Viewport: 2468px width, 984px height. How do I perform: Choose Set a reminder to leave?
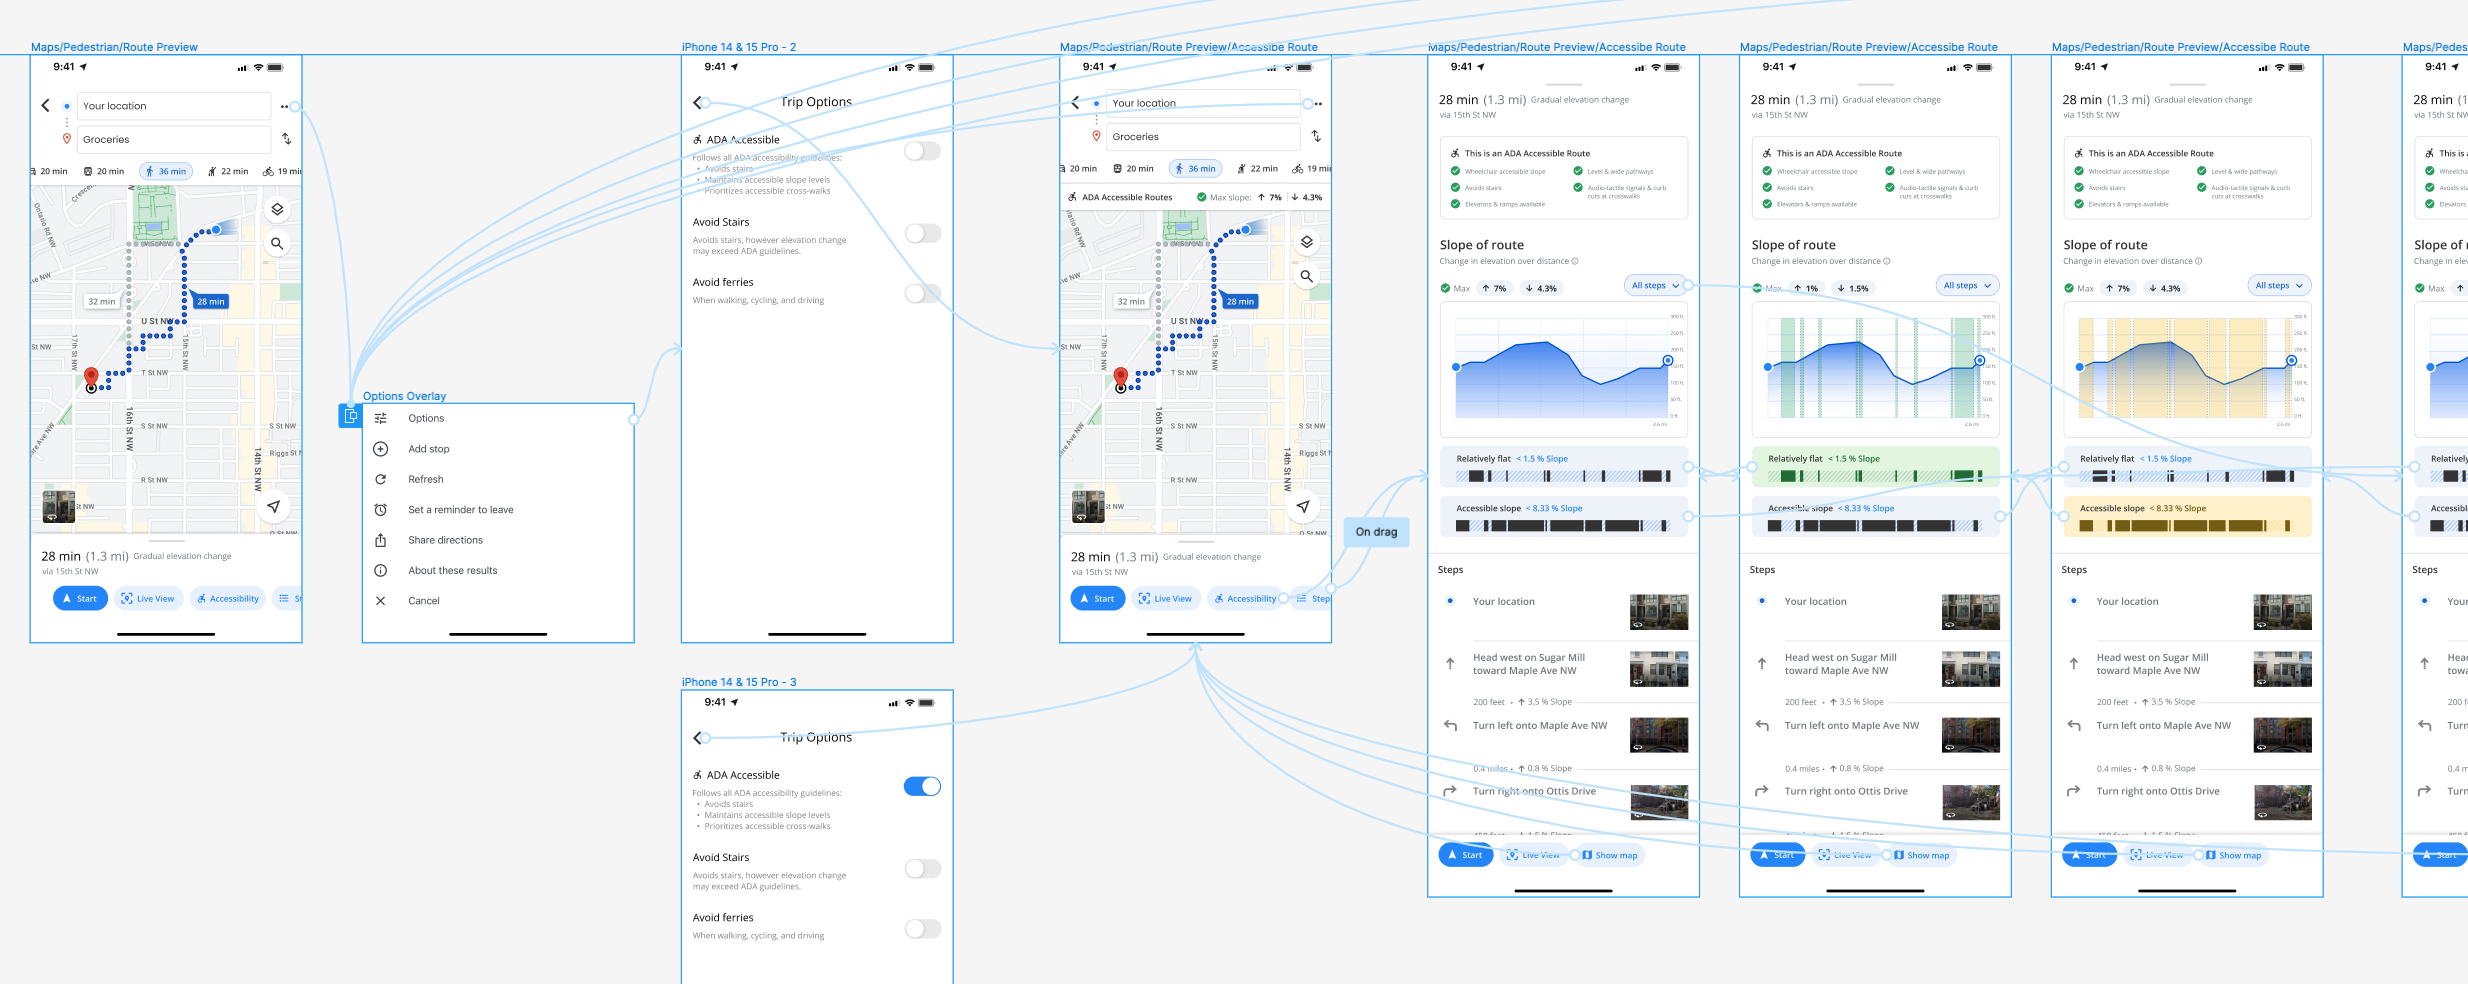461,510
